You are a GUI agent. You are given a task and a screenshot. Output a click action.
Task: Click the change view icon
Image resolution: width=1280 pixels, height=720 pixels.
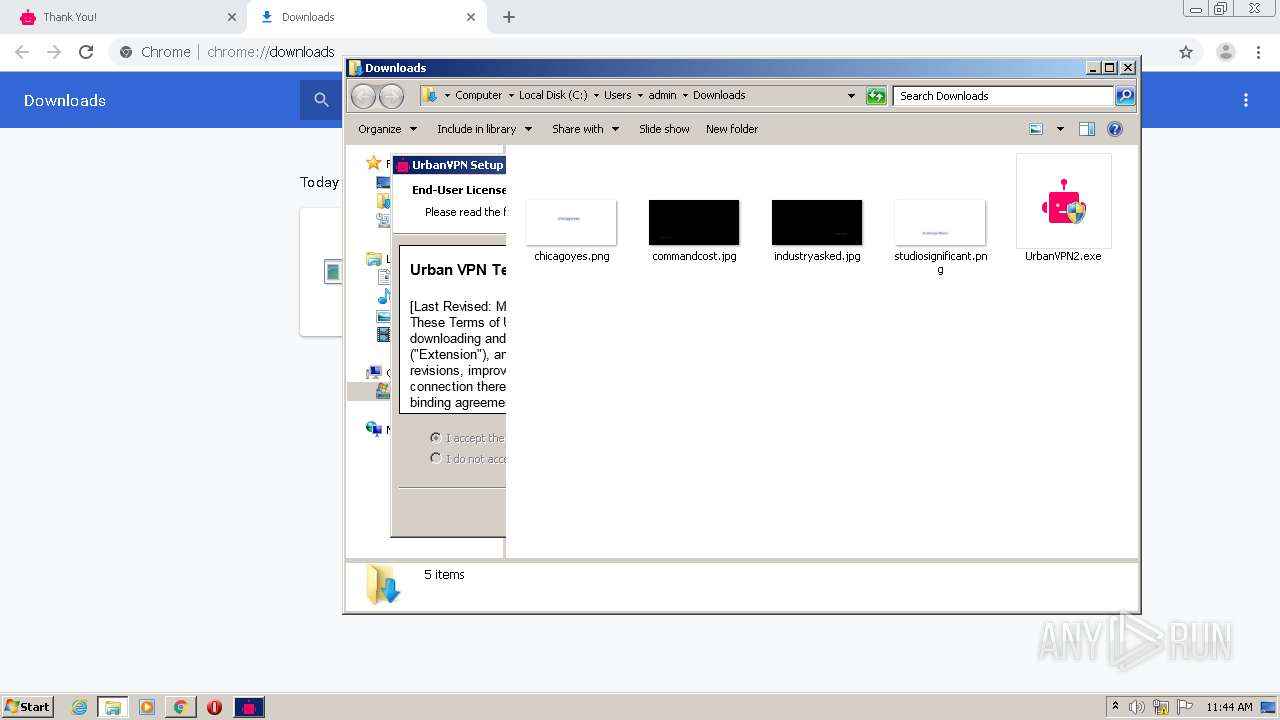point(1036,129)
